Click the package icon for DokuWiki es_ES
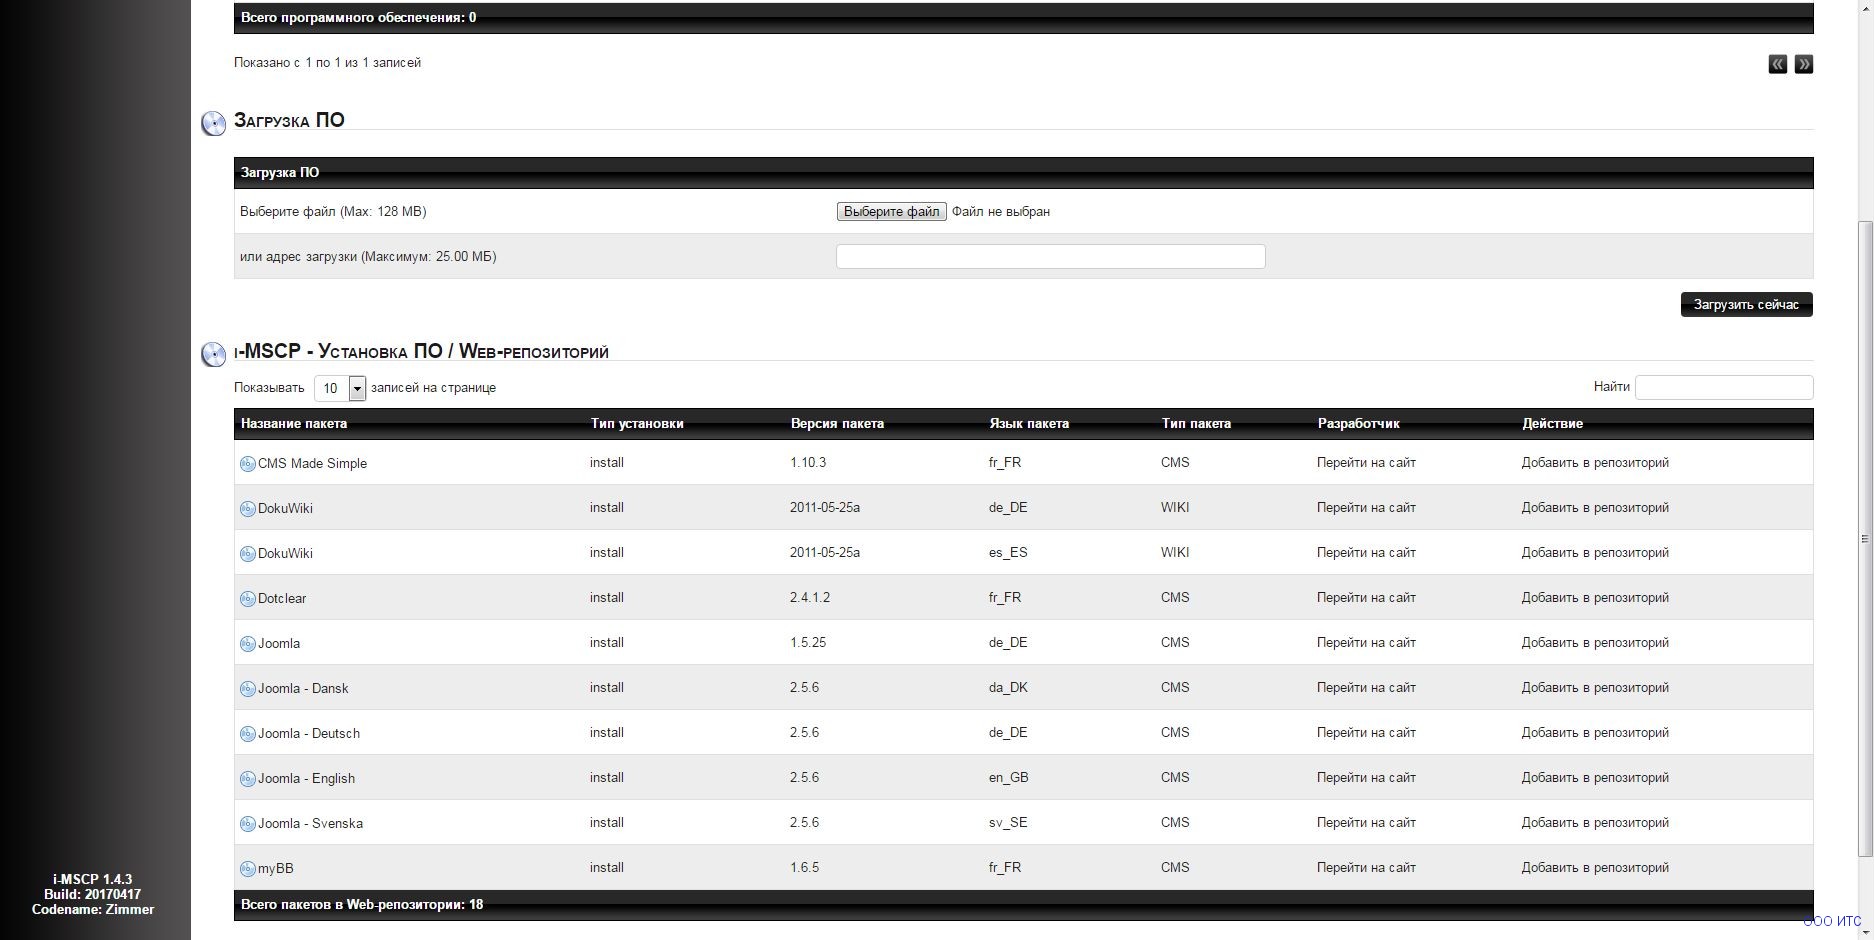This screenshot has height=940, width=1874. tap(248, 554)
